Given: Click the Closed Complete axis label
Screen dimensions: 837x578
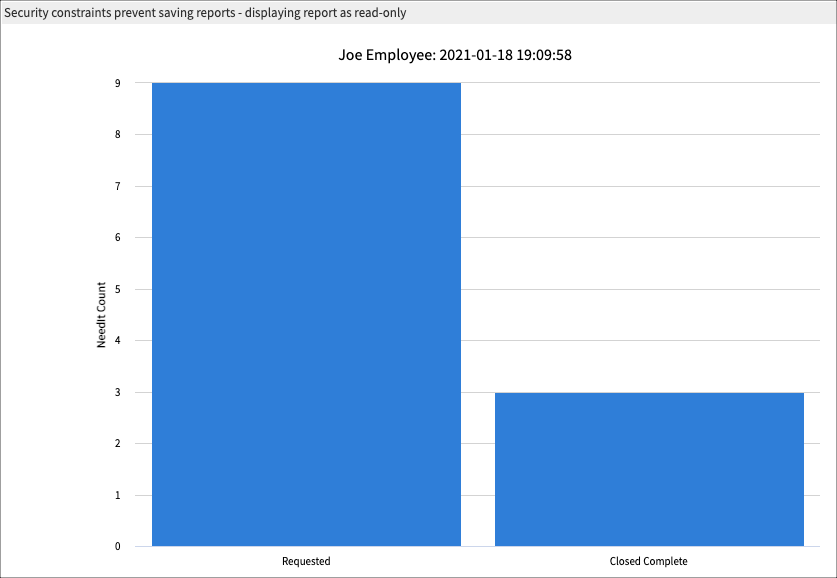Looking at the screenshot, I should pyautogui.click(x=648, y=561).
